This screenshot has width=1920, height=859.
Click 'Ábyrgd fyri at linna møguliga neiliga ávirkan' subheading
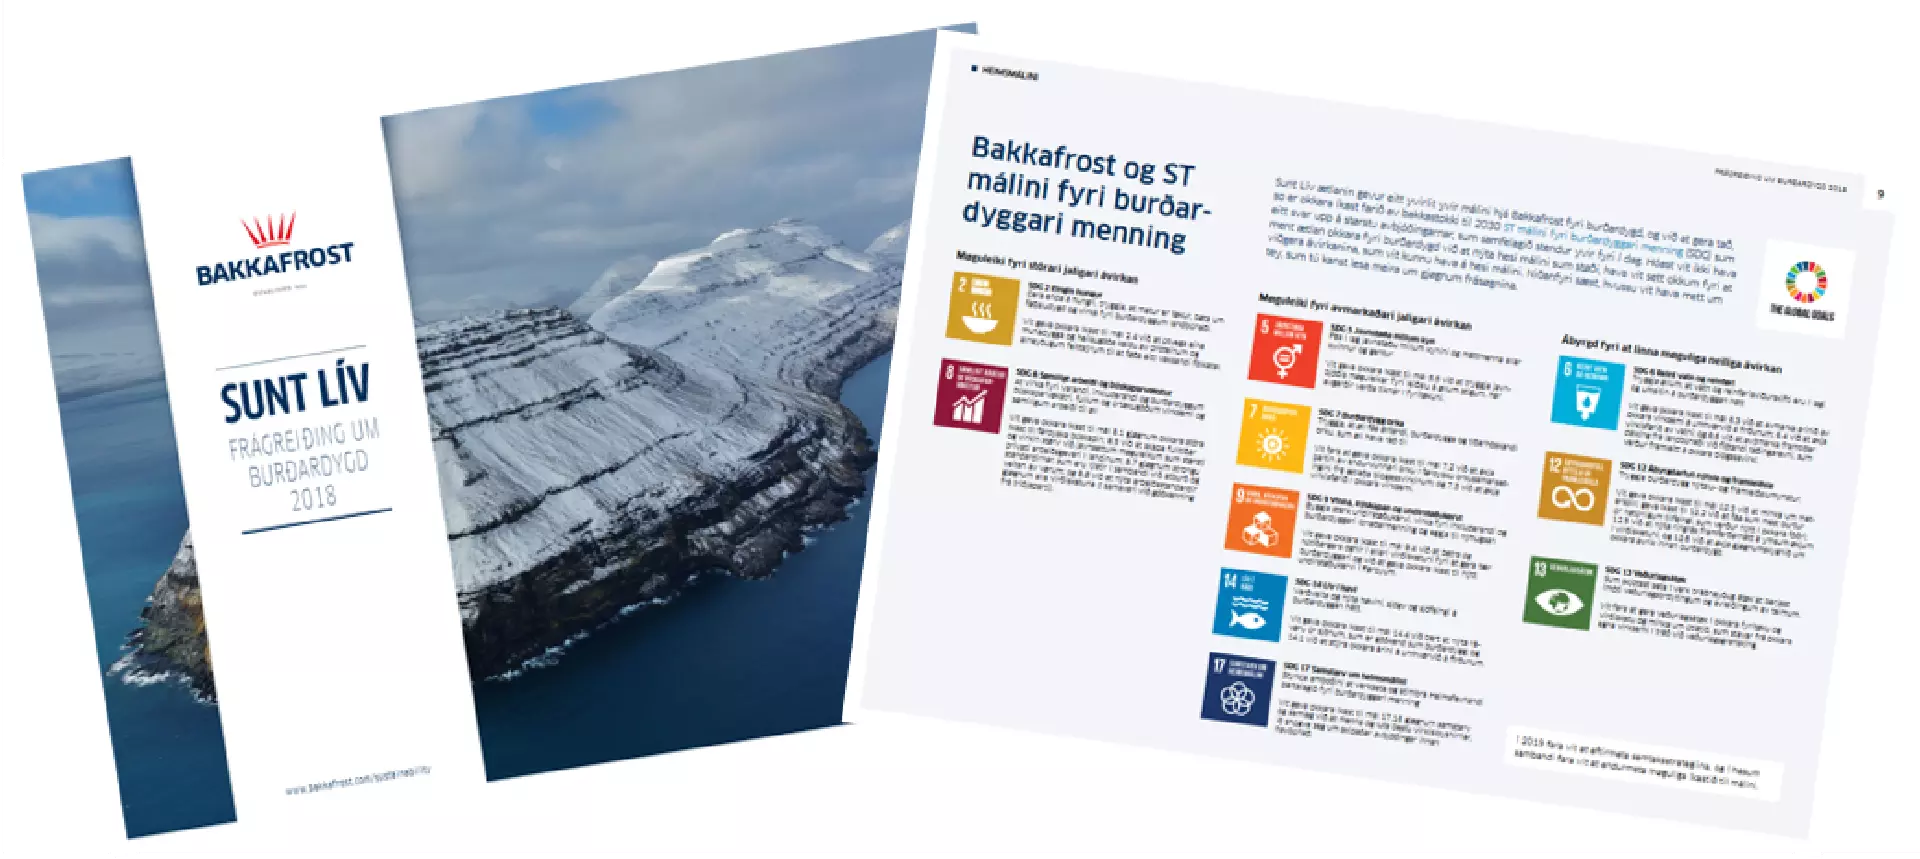coord(1671,354)
